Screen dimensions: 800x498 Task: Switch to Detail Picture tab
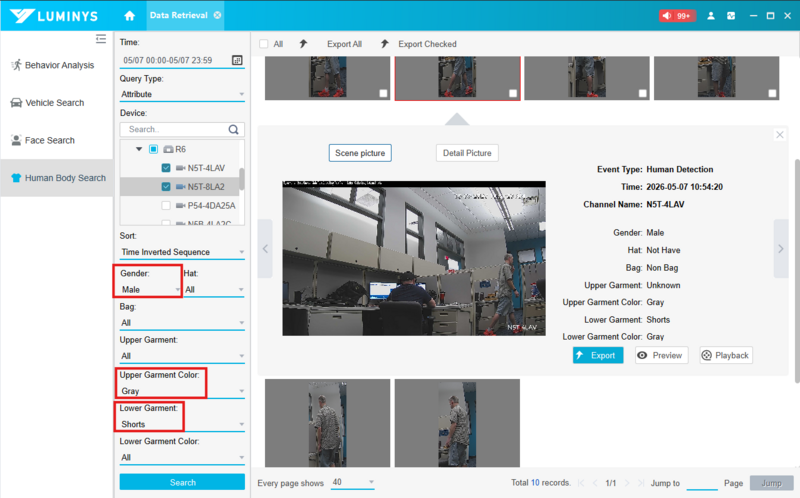click(467, 153)
